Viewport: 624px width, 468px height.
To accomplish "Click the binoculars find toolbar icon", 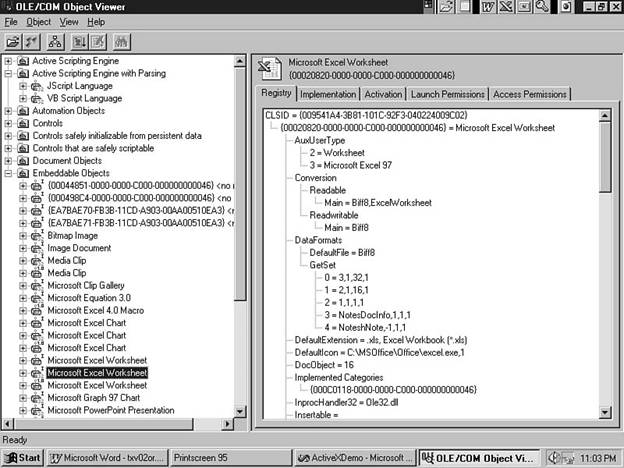I will (x=122, y=42).
